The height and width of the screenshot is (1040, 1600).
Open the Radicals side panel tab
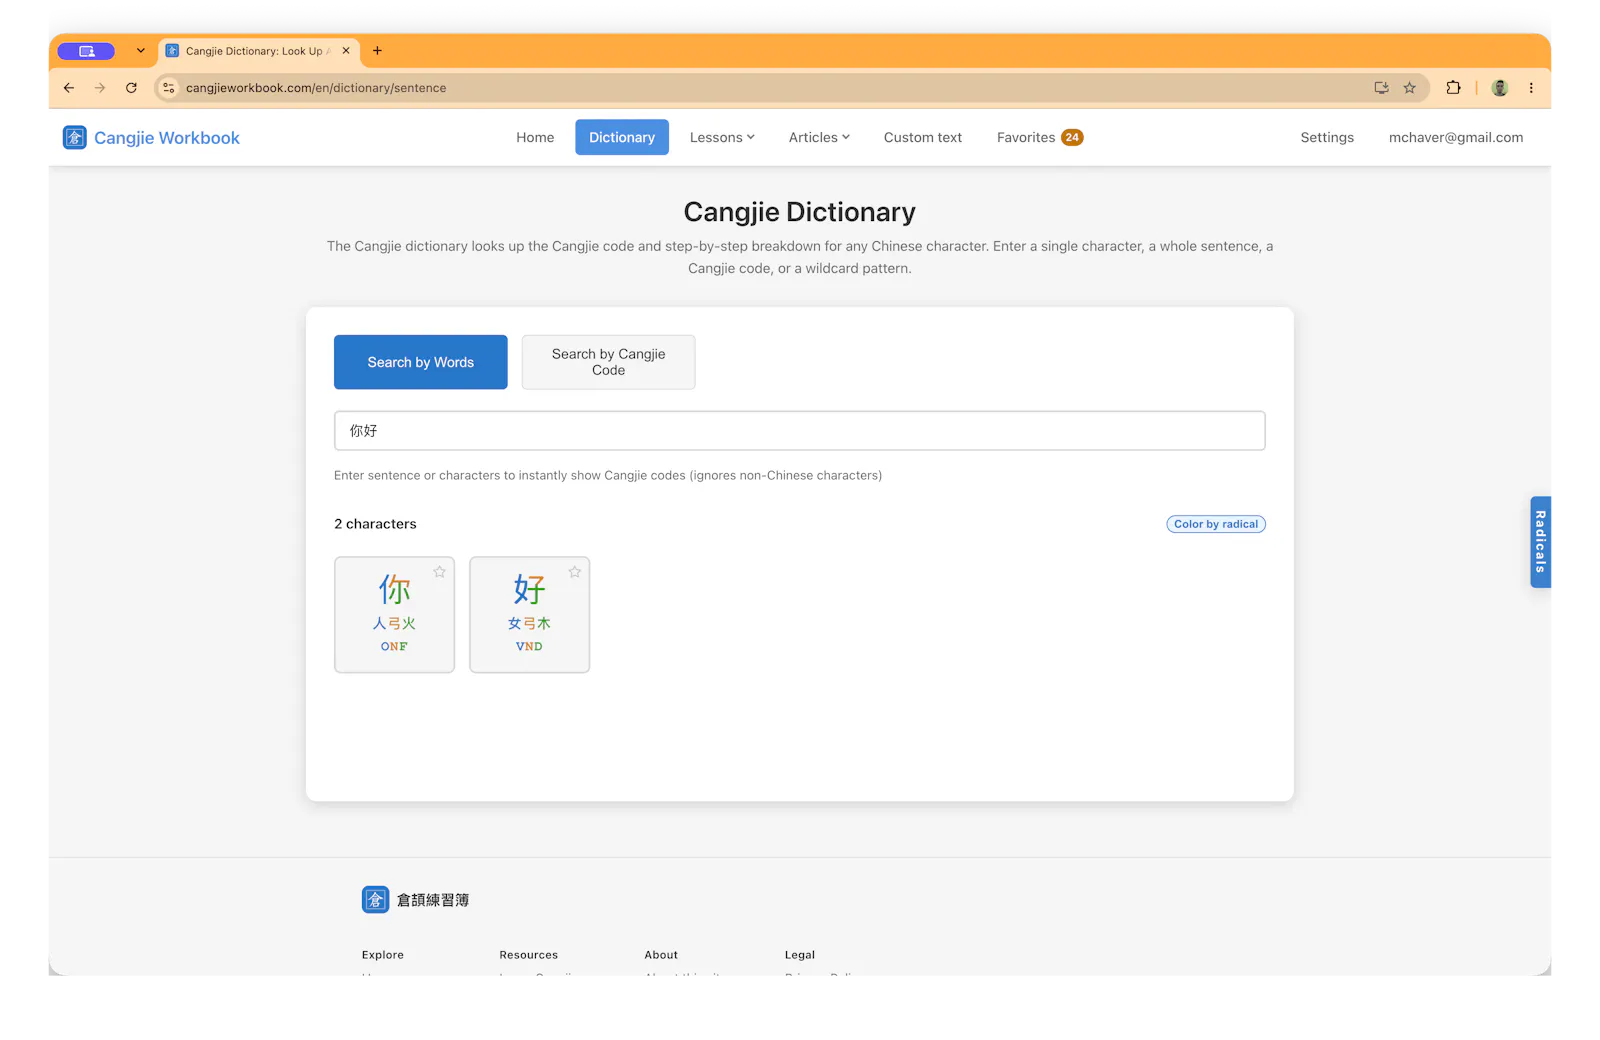coord(1540,542)
